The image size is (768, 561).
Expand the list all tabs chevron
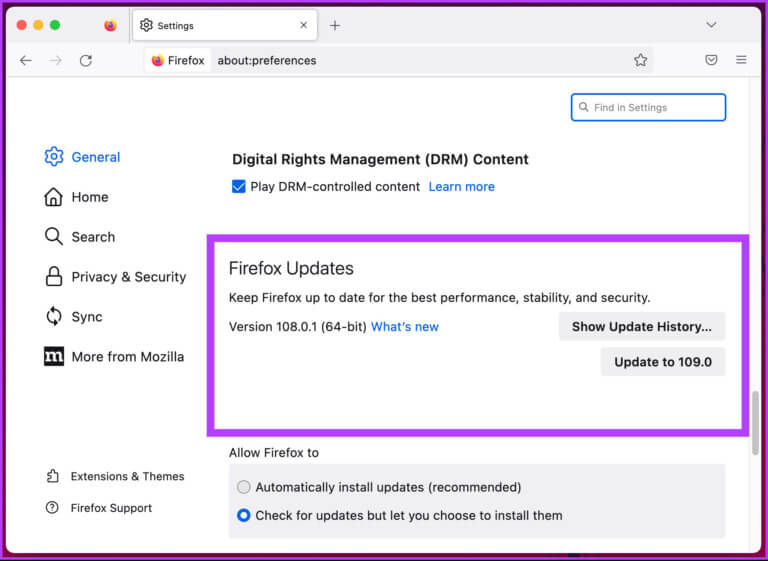(x=711, y=25)
